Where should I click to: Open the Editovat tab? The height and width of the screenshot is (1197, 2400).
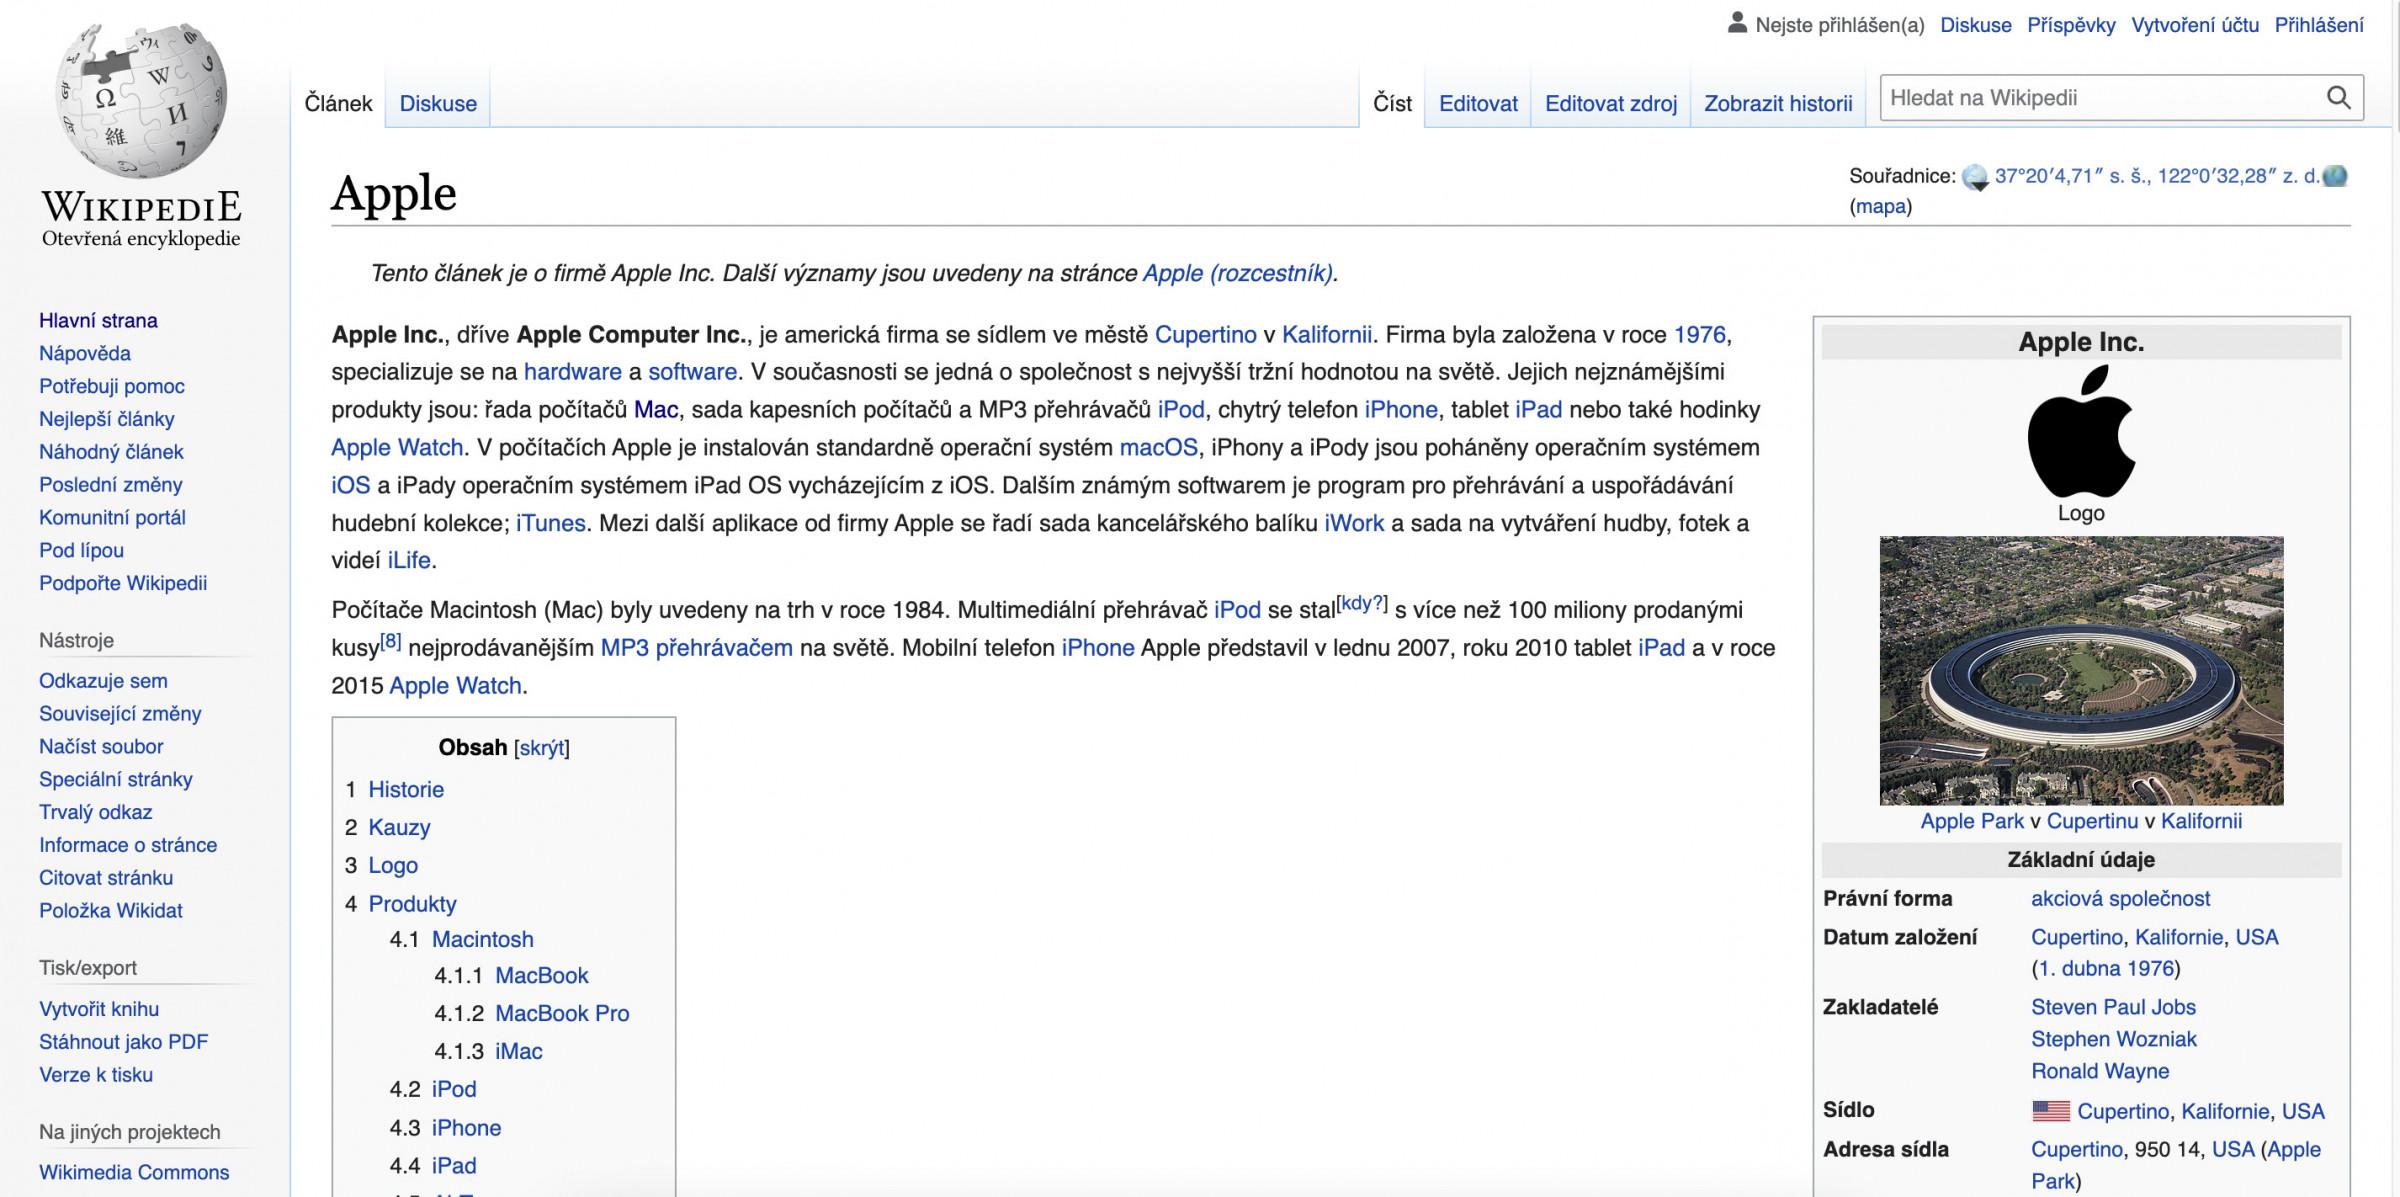1478,103
